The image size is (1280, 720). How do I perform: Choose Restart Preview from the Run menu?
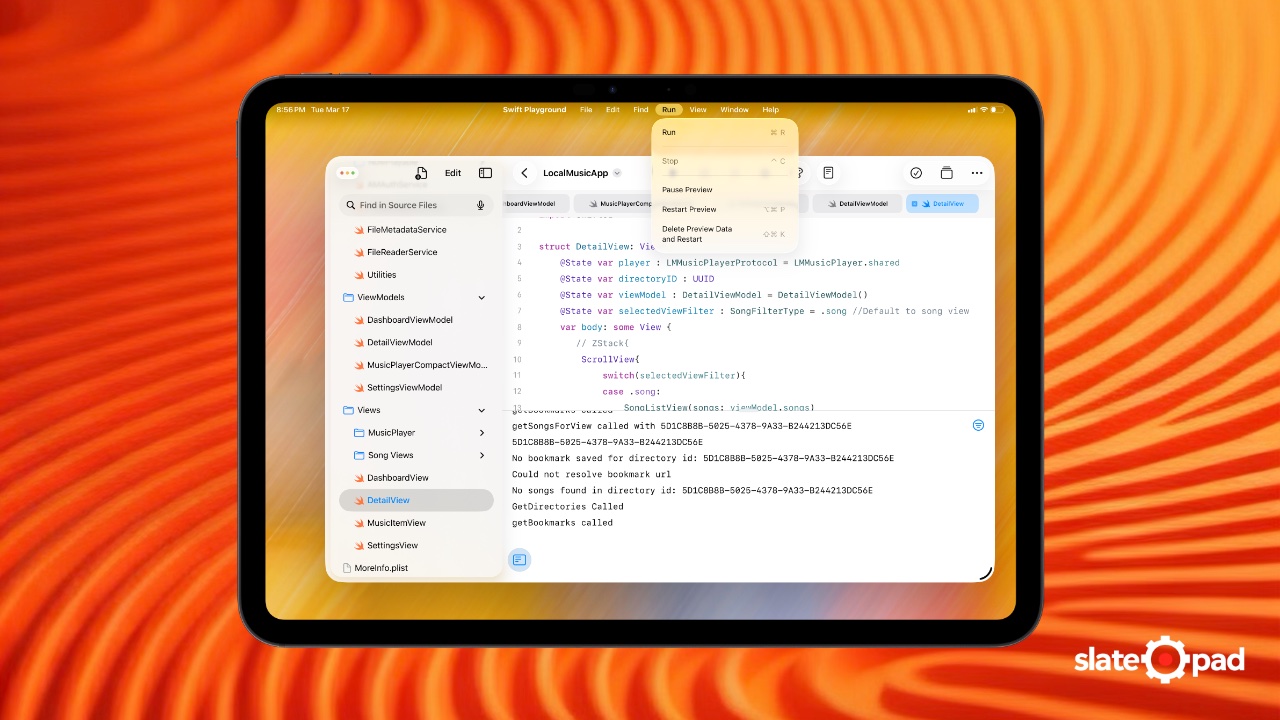[689, 209]
